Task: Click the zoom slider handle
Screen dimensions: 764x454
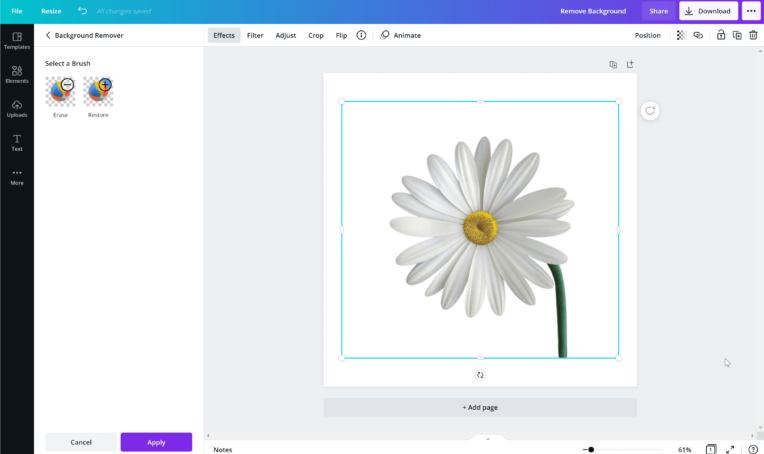Action: click(591, 450)
